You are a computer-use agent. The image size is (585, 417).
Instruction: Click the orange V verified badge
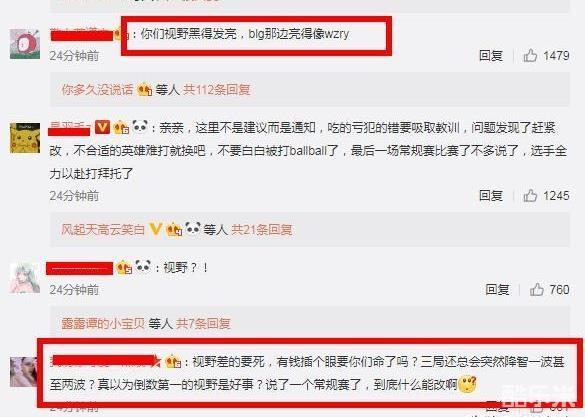[102, 127]
